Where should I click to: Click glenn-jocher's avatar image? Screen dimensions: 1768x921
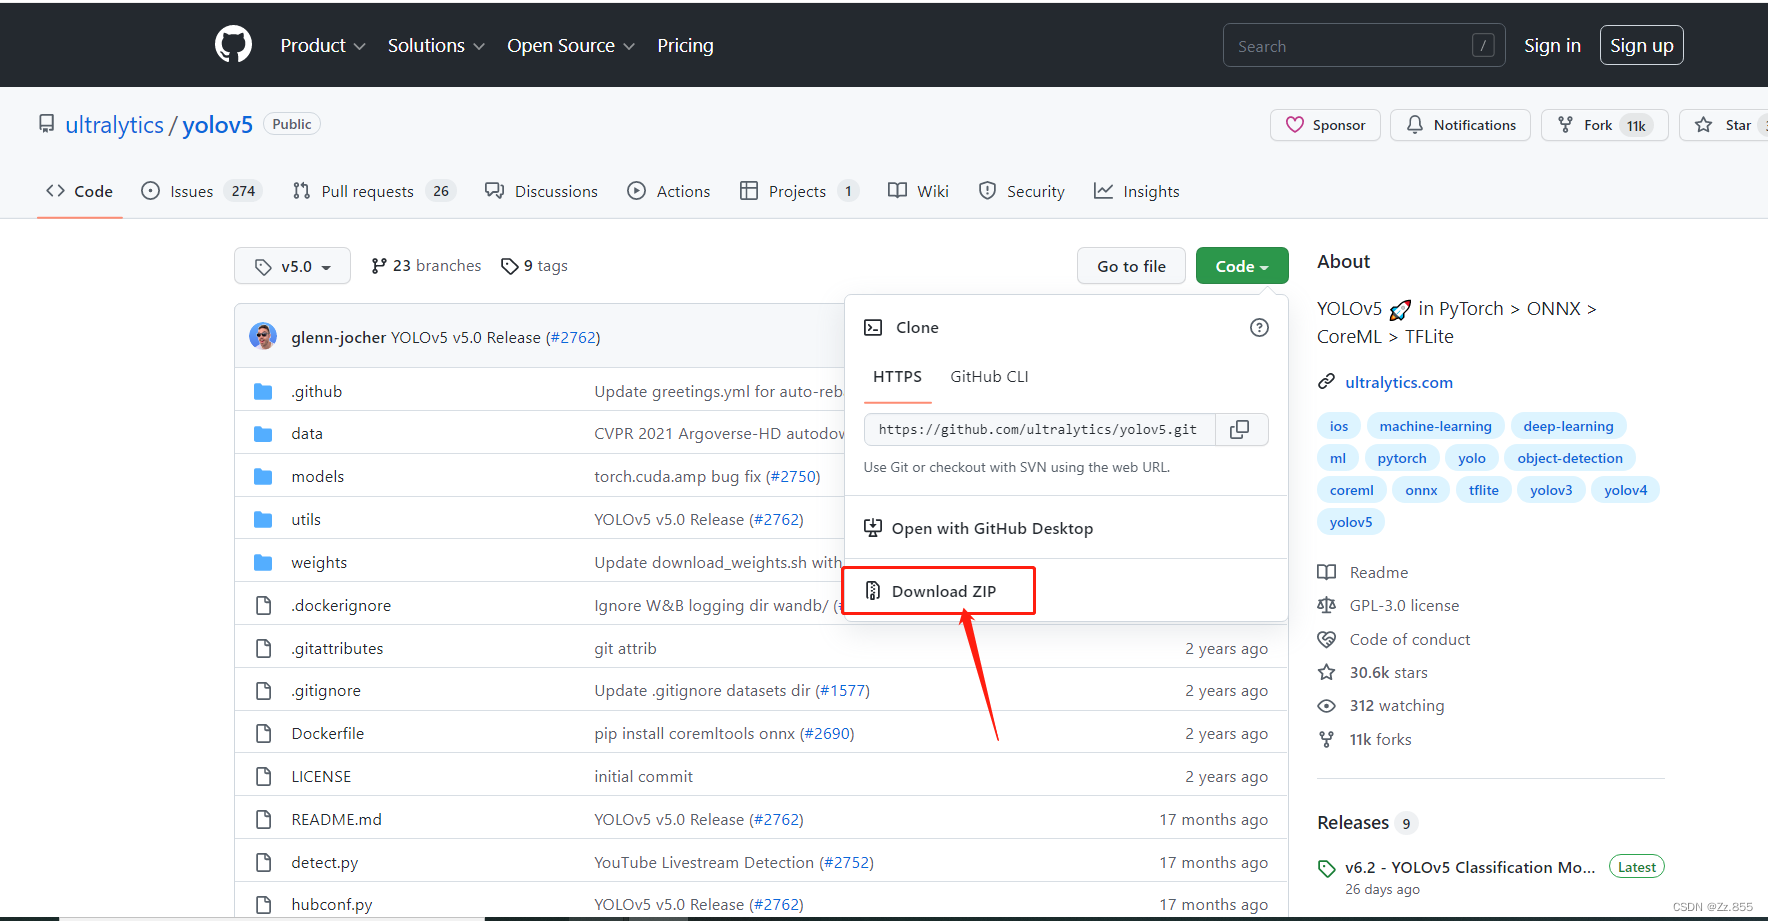[x=263, y=336]
